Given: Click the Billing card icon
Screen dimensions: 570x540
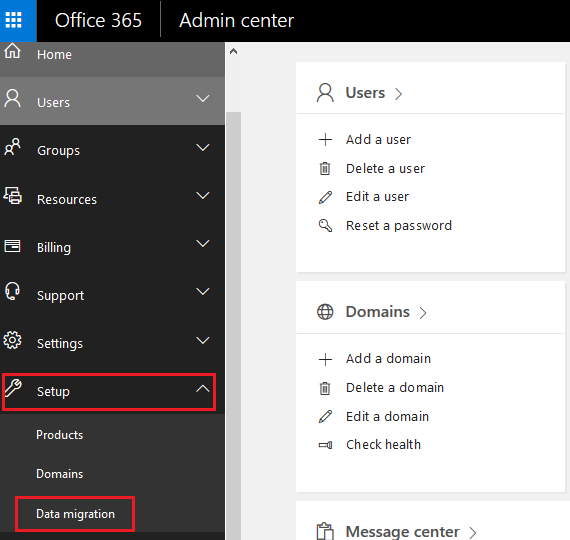Looking at the screenshot, I should pos(12,246).
